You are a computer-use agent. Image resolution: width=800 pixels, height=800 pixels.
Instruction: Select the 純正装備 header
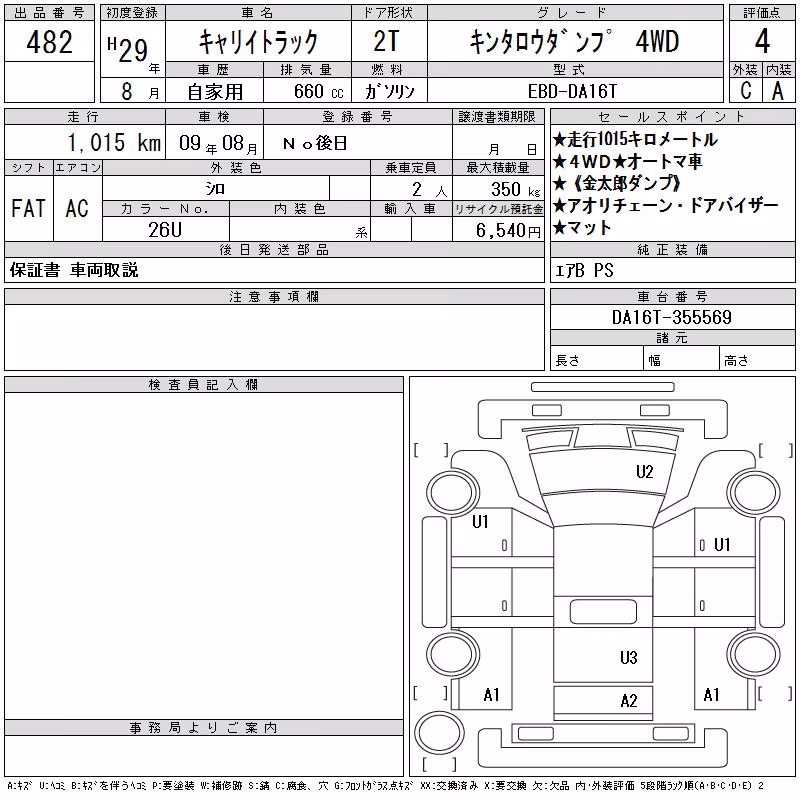672,249
